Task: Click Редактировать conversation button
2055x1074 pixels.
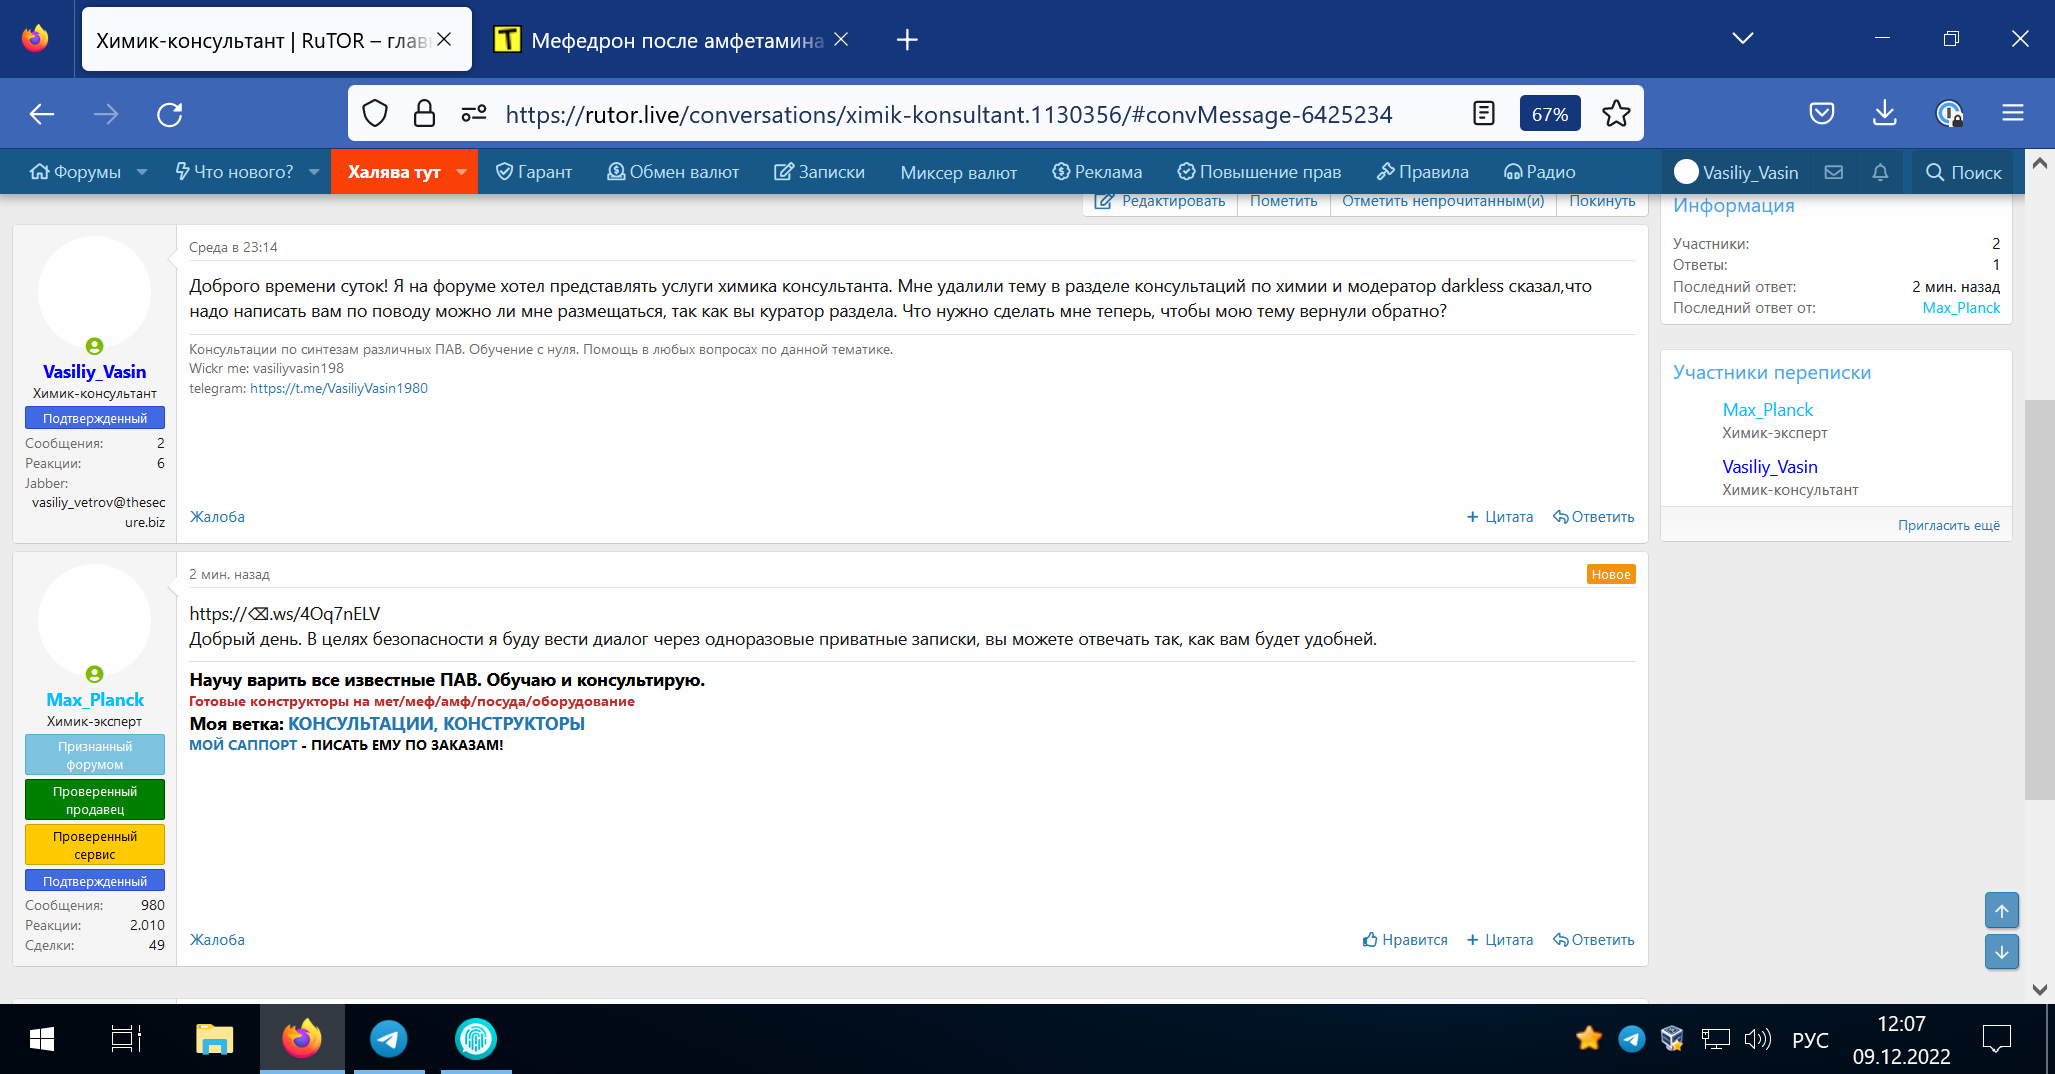Action: 1160,201
